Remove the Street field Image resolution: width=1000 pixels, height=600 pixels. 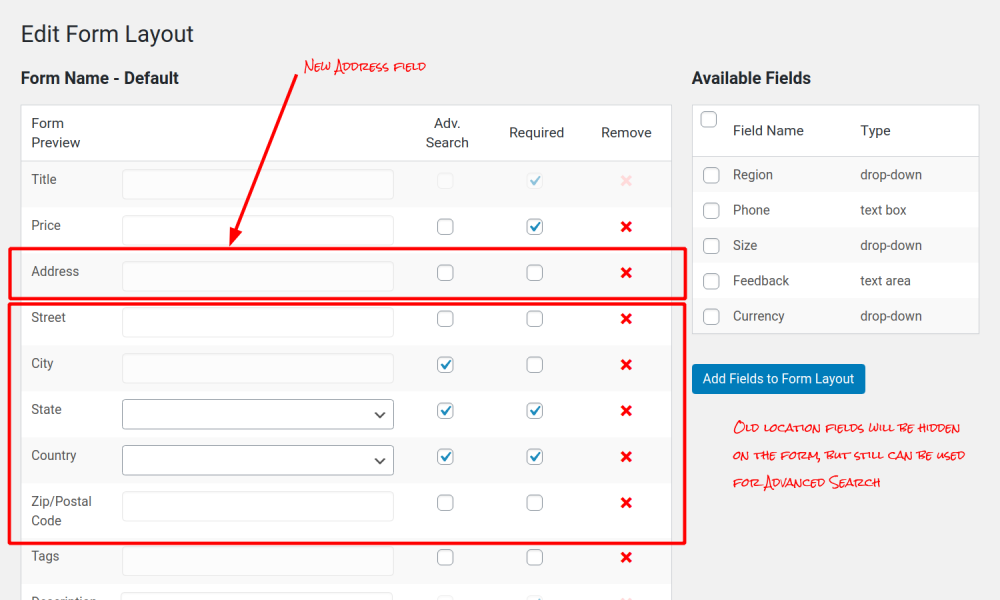pos(626,318)
